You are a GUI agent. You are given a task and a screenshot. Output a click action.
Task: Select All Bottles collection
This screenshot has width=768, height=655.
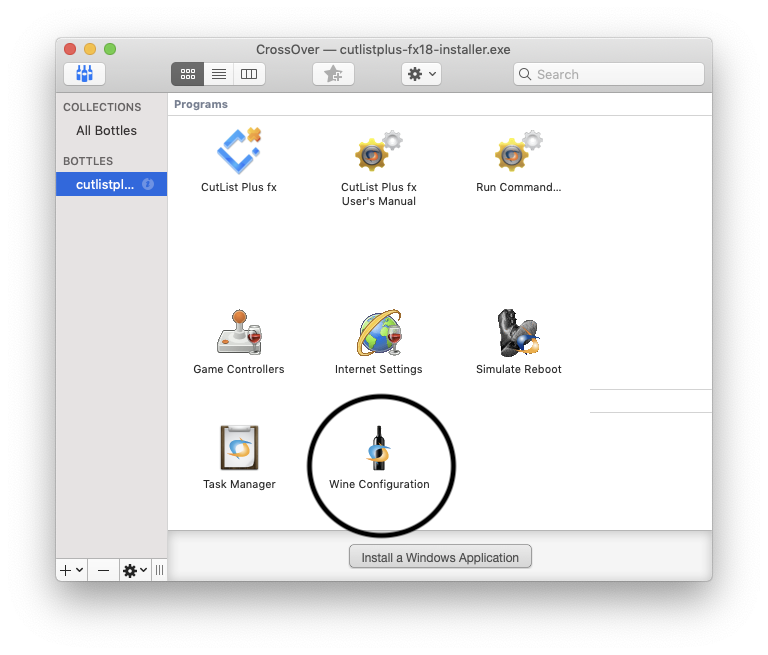tap(106, 130)
